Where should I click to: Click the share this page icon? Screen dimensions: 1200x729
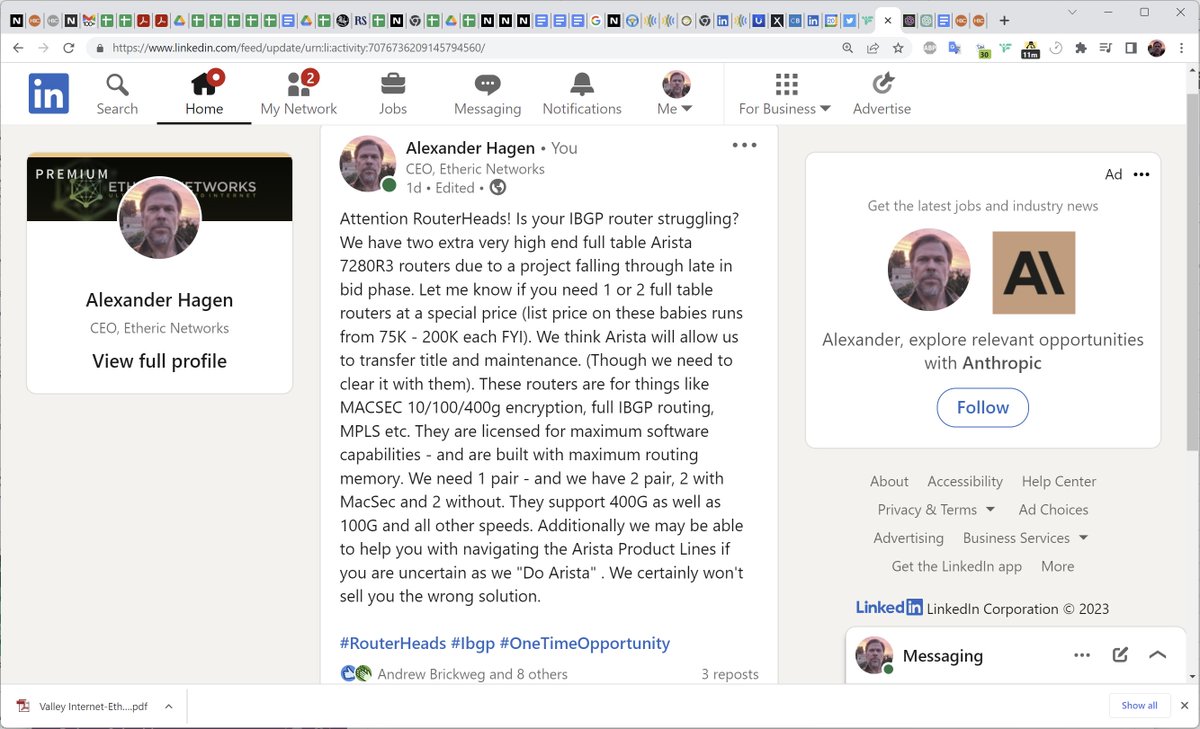pos(873,47)
